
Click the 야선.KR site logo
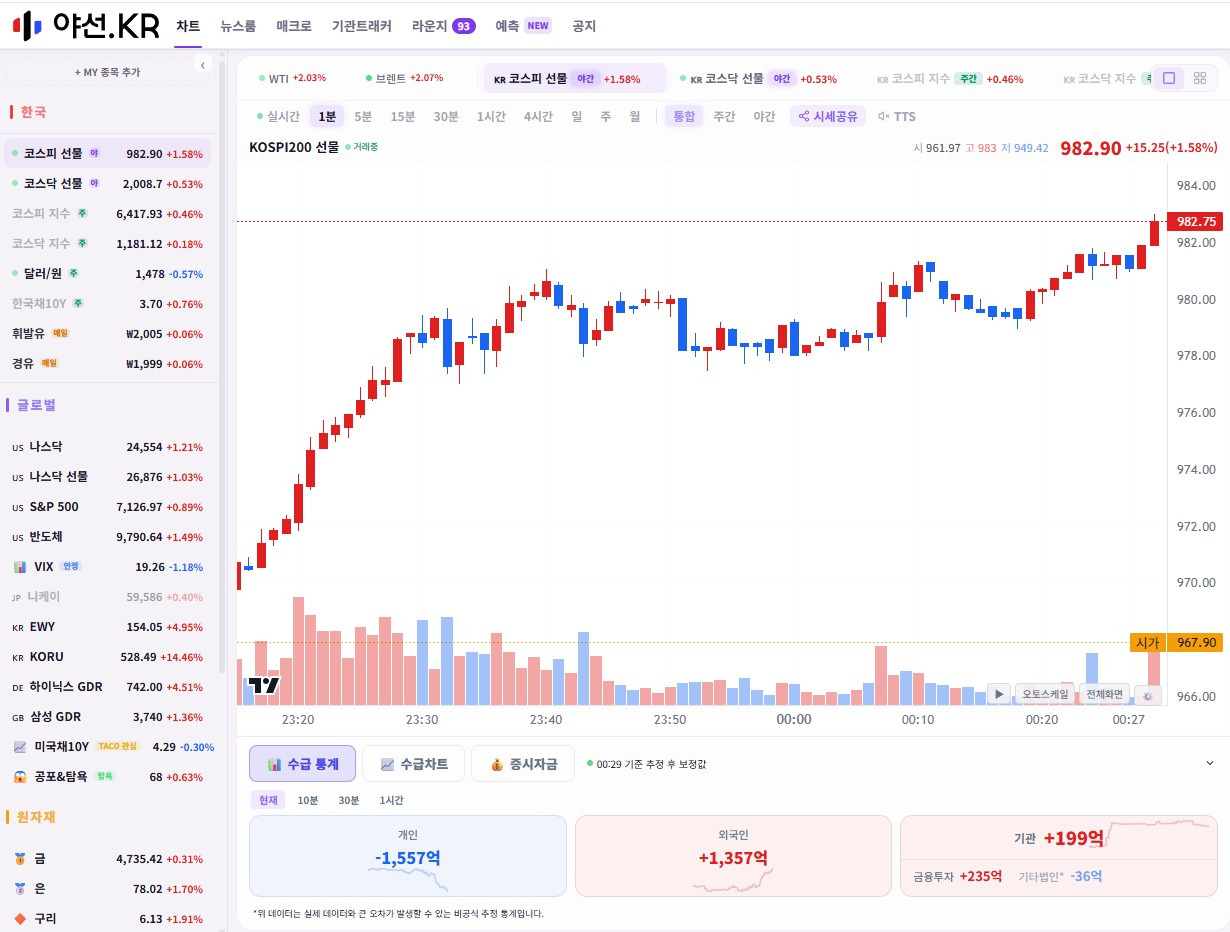[85, 26]
